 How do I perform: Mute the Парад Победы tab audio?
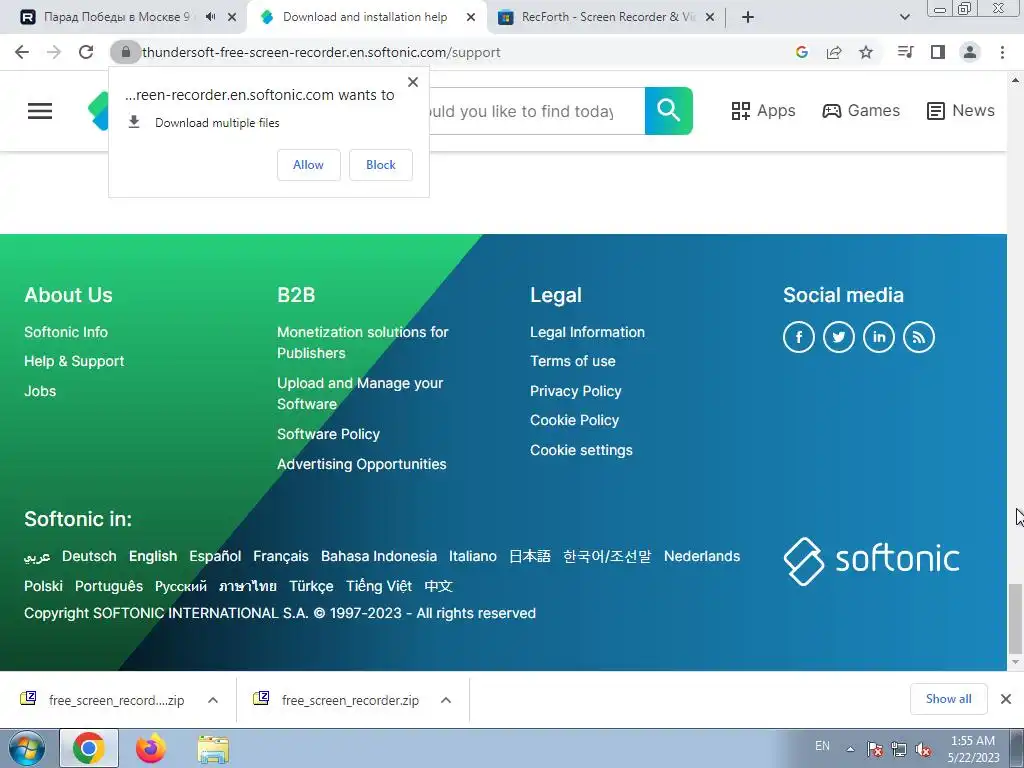210,17
